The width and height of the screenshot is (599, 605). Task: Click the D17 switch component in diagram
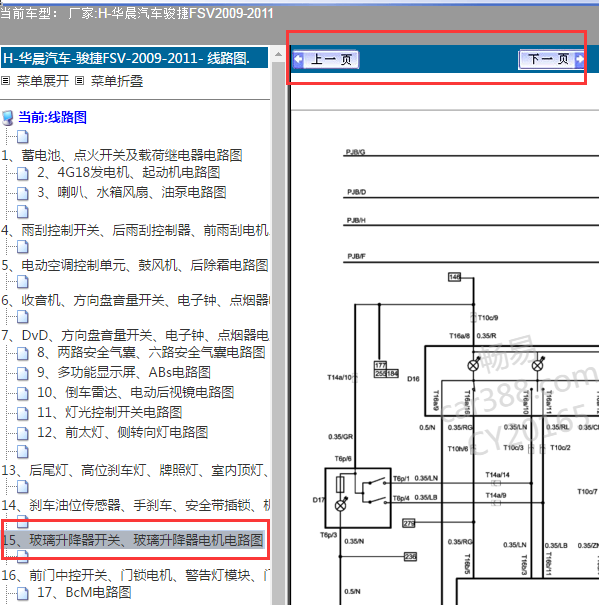tap(358, 498)
